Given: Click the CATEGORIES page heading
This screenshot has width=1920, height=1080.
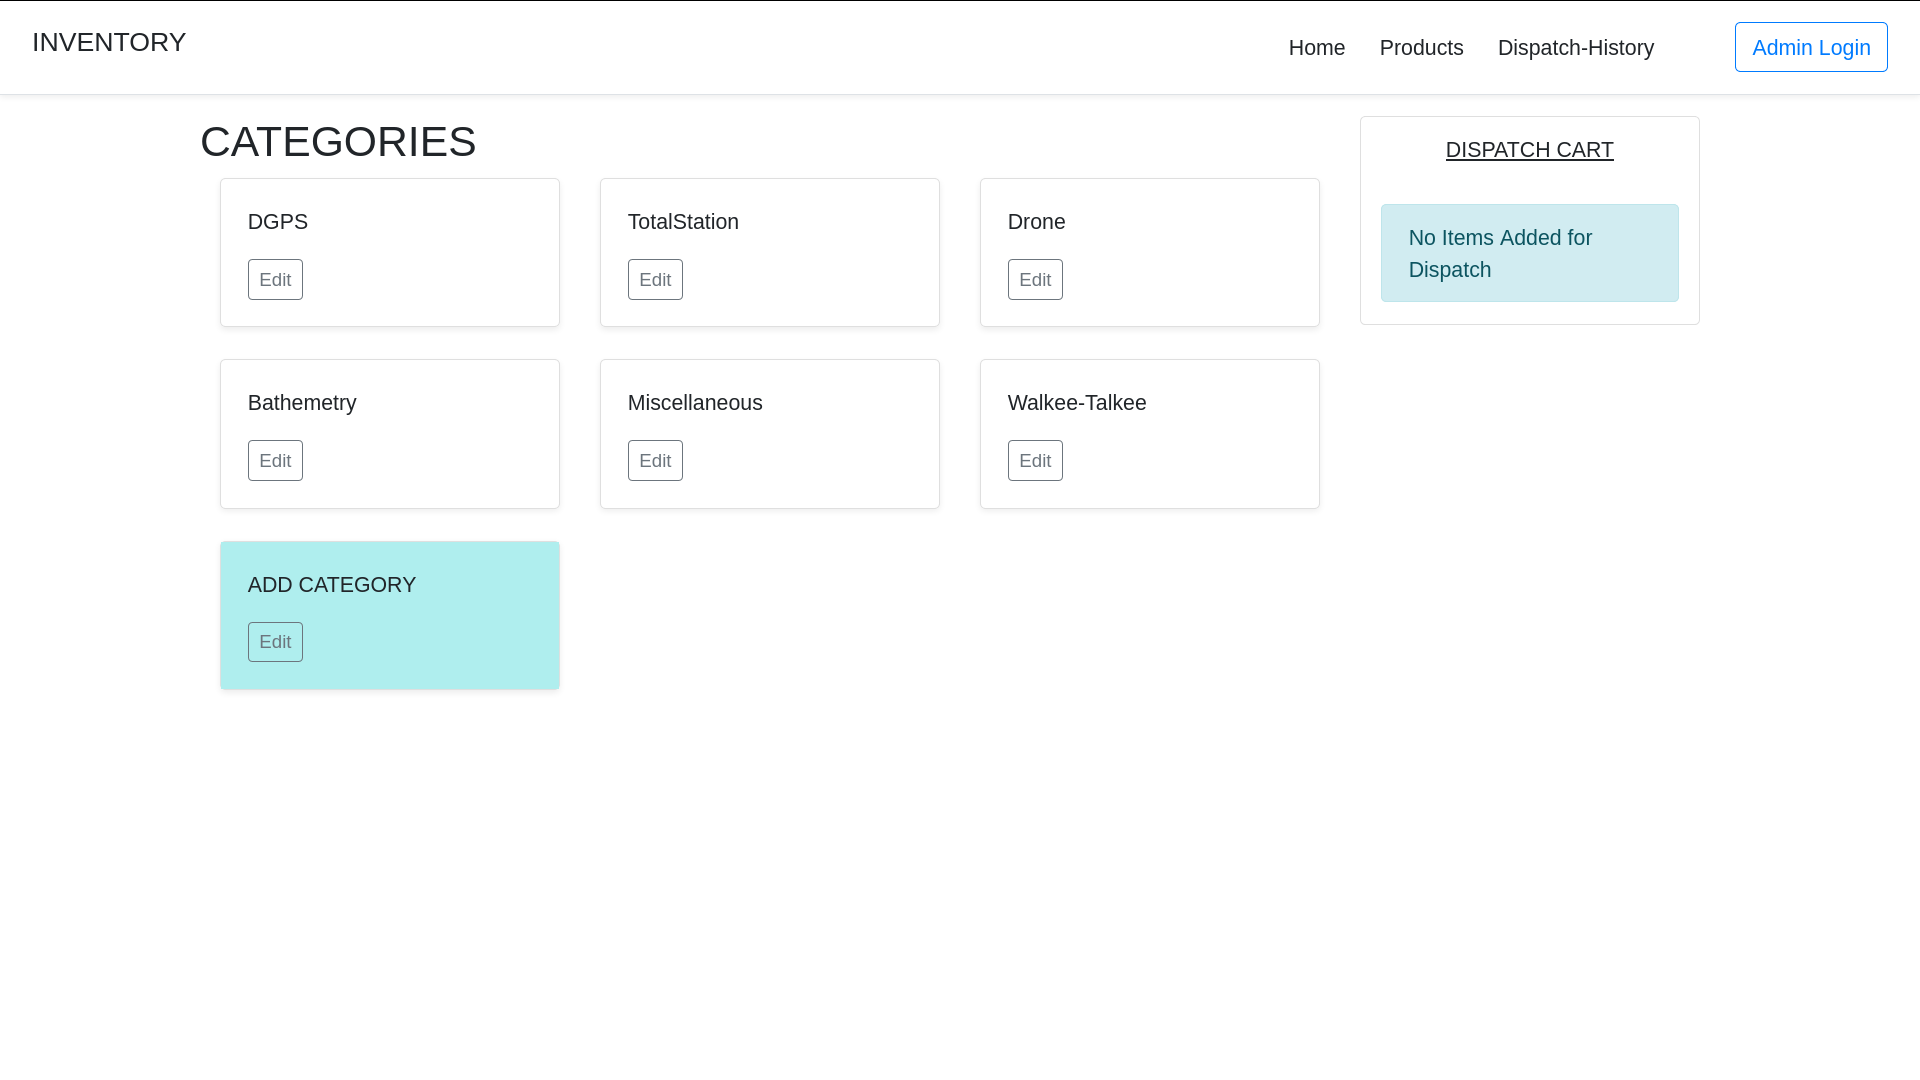Looking at the screenshot, I should pos(338,142).
